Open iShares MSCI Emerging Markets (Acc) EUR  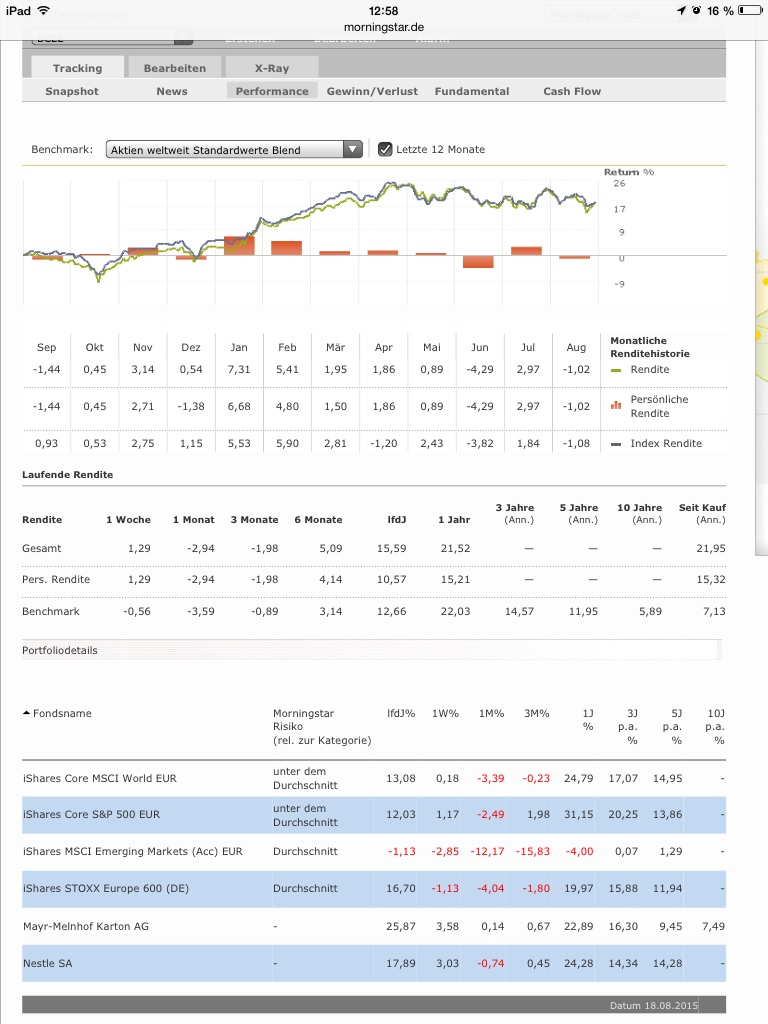(x=133, y=852)
